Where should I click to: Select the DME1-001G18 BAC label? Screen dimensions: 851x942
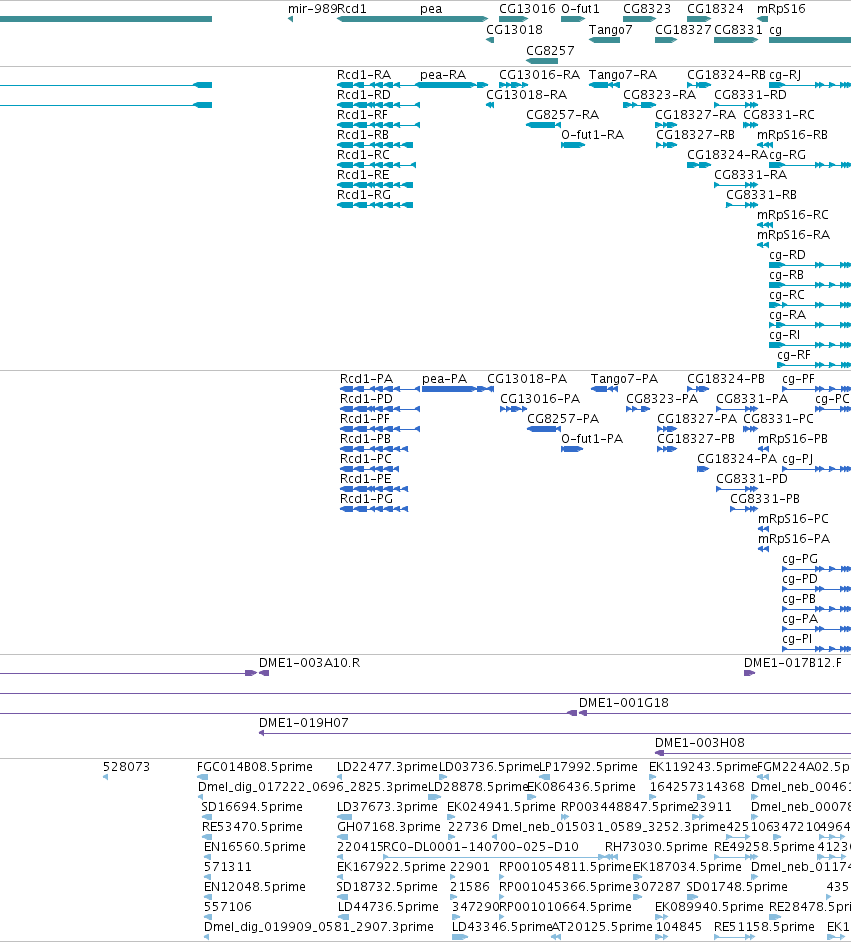(x=623, y=702)
